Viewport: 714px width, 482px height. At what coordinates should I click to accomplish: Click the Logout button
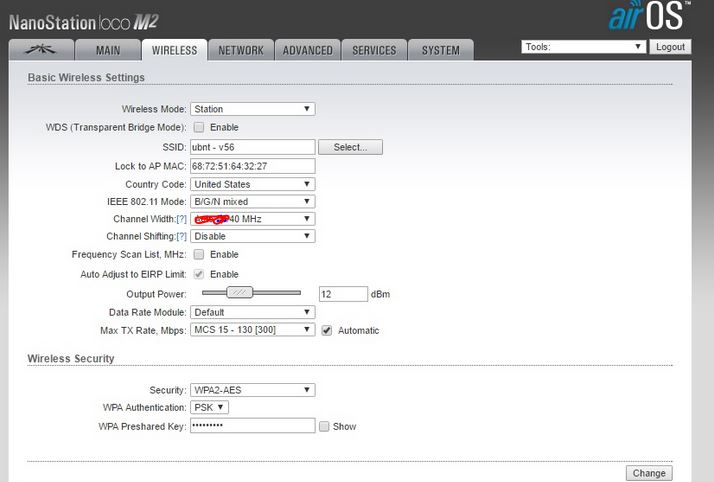pos(670,46)
